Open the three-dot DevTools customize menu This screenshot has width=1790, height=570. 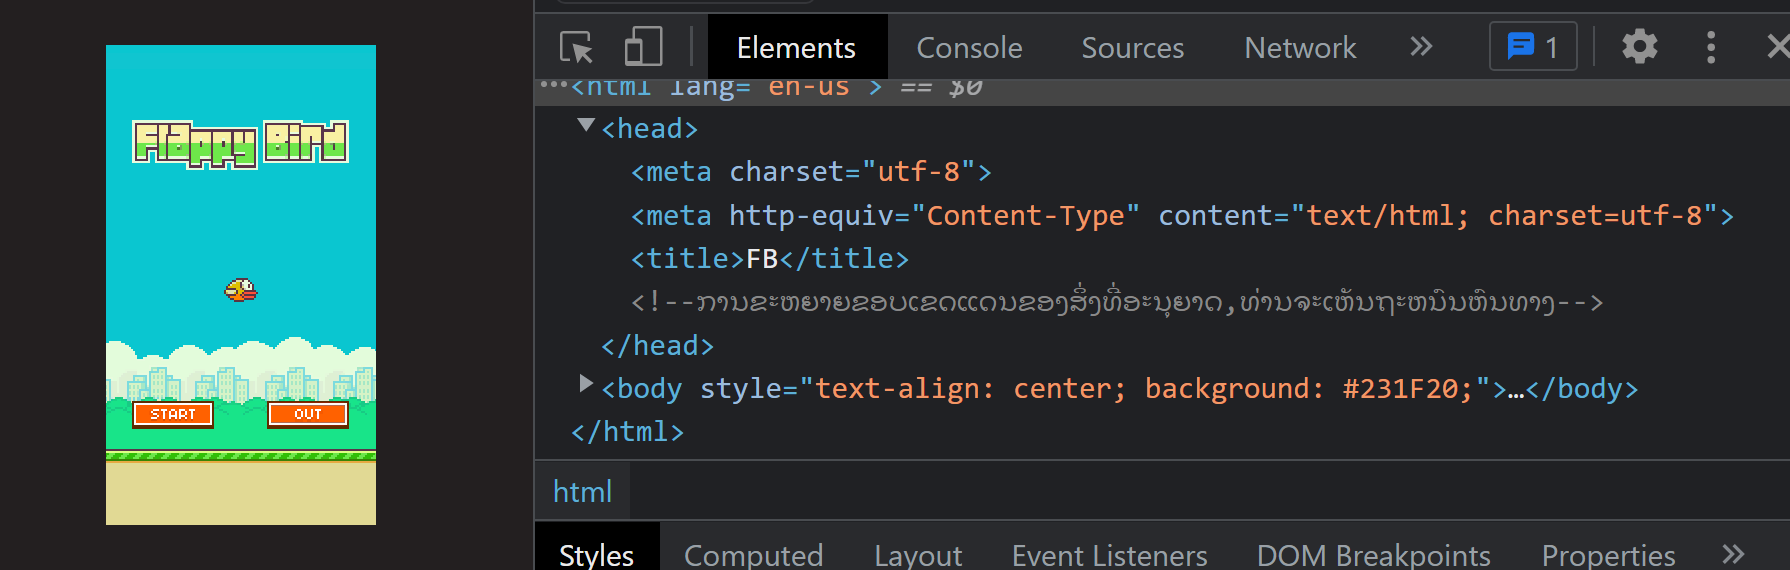pos(1711,47)
